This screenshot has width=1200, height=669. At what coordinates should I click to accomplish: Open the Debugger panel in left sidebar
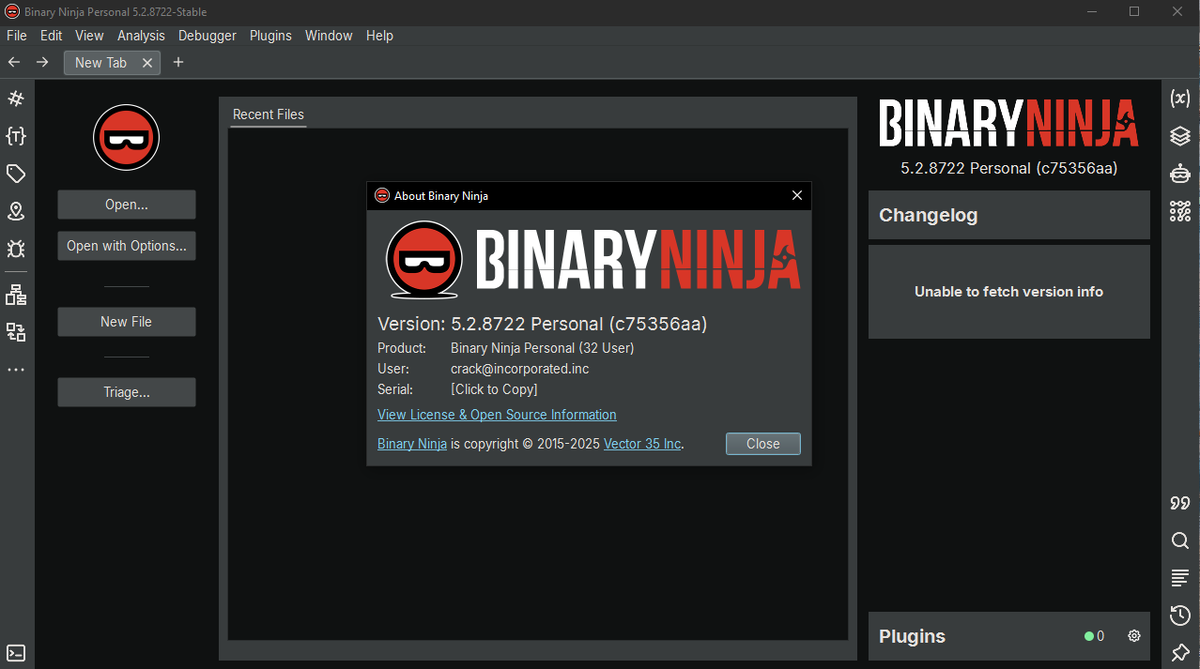[15, 249]
